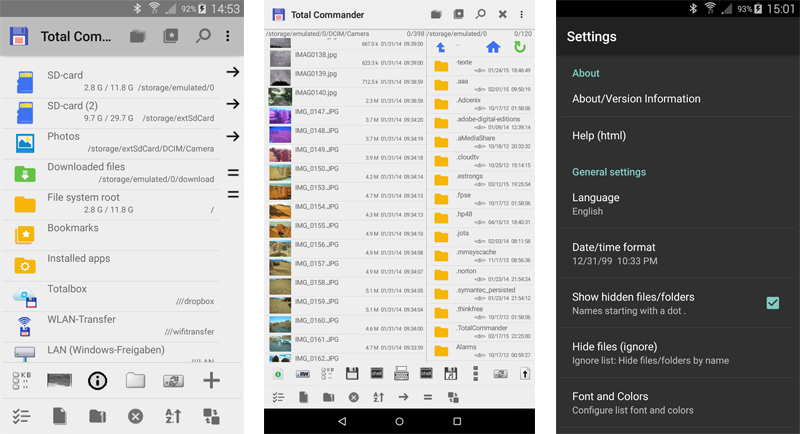This screenshot has height=434, width=800.
Task: Open the Totalbox dropbox plugin entry
Action: pos(111,296)
